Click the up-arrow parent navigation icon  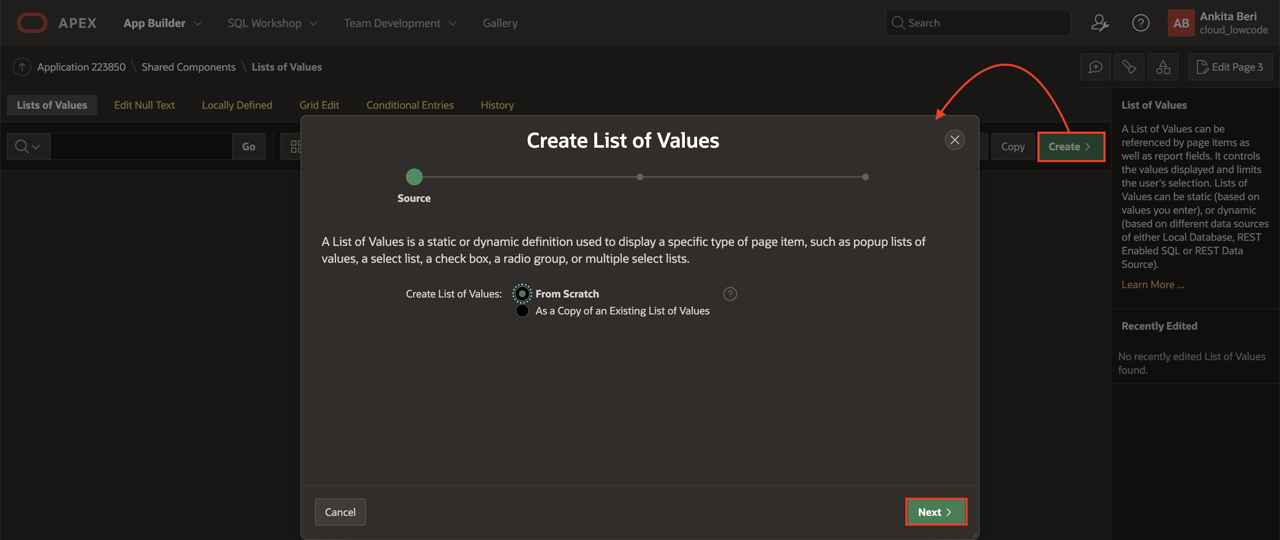click(x=21, y=67)
